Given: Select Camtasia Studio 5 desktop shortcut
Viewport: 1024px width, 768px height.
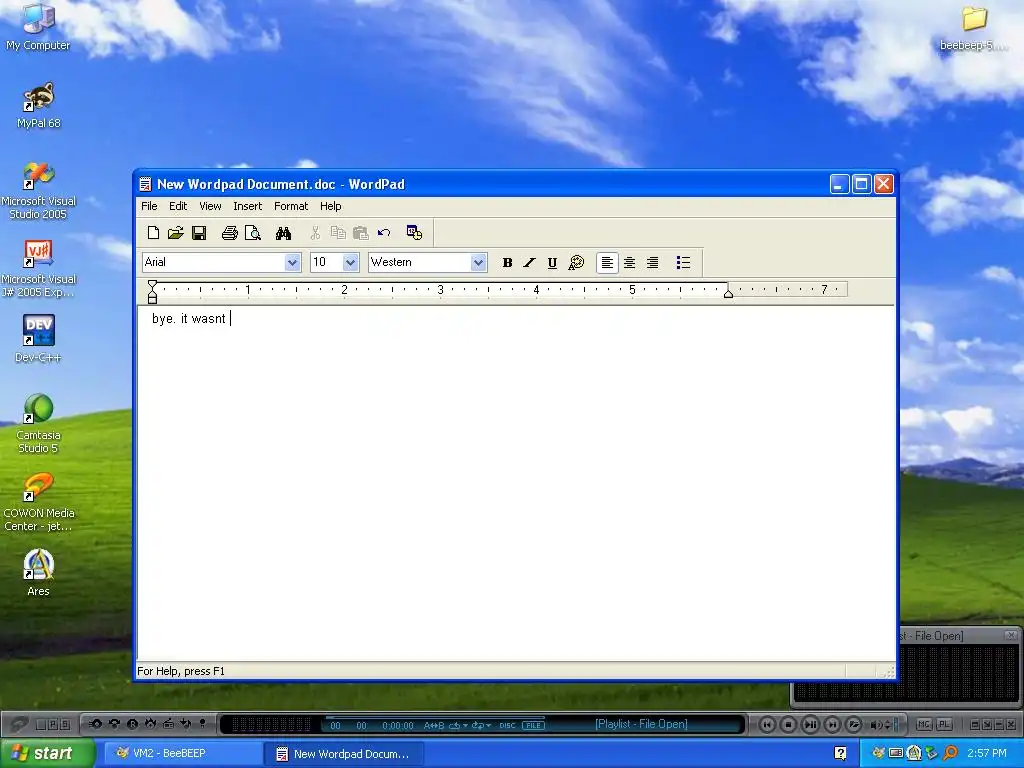Looking at the screenshot, I should tap(38, 423).
